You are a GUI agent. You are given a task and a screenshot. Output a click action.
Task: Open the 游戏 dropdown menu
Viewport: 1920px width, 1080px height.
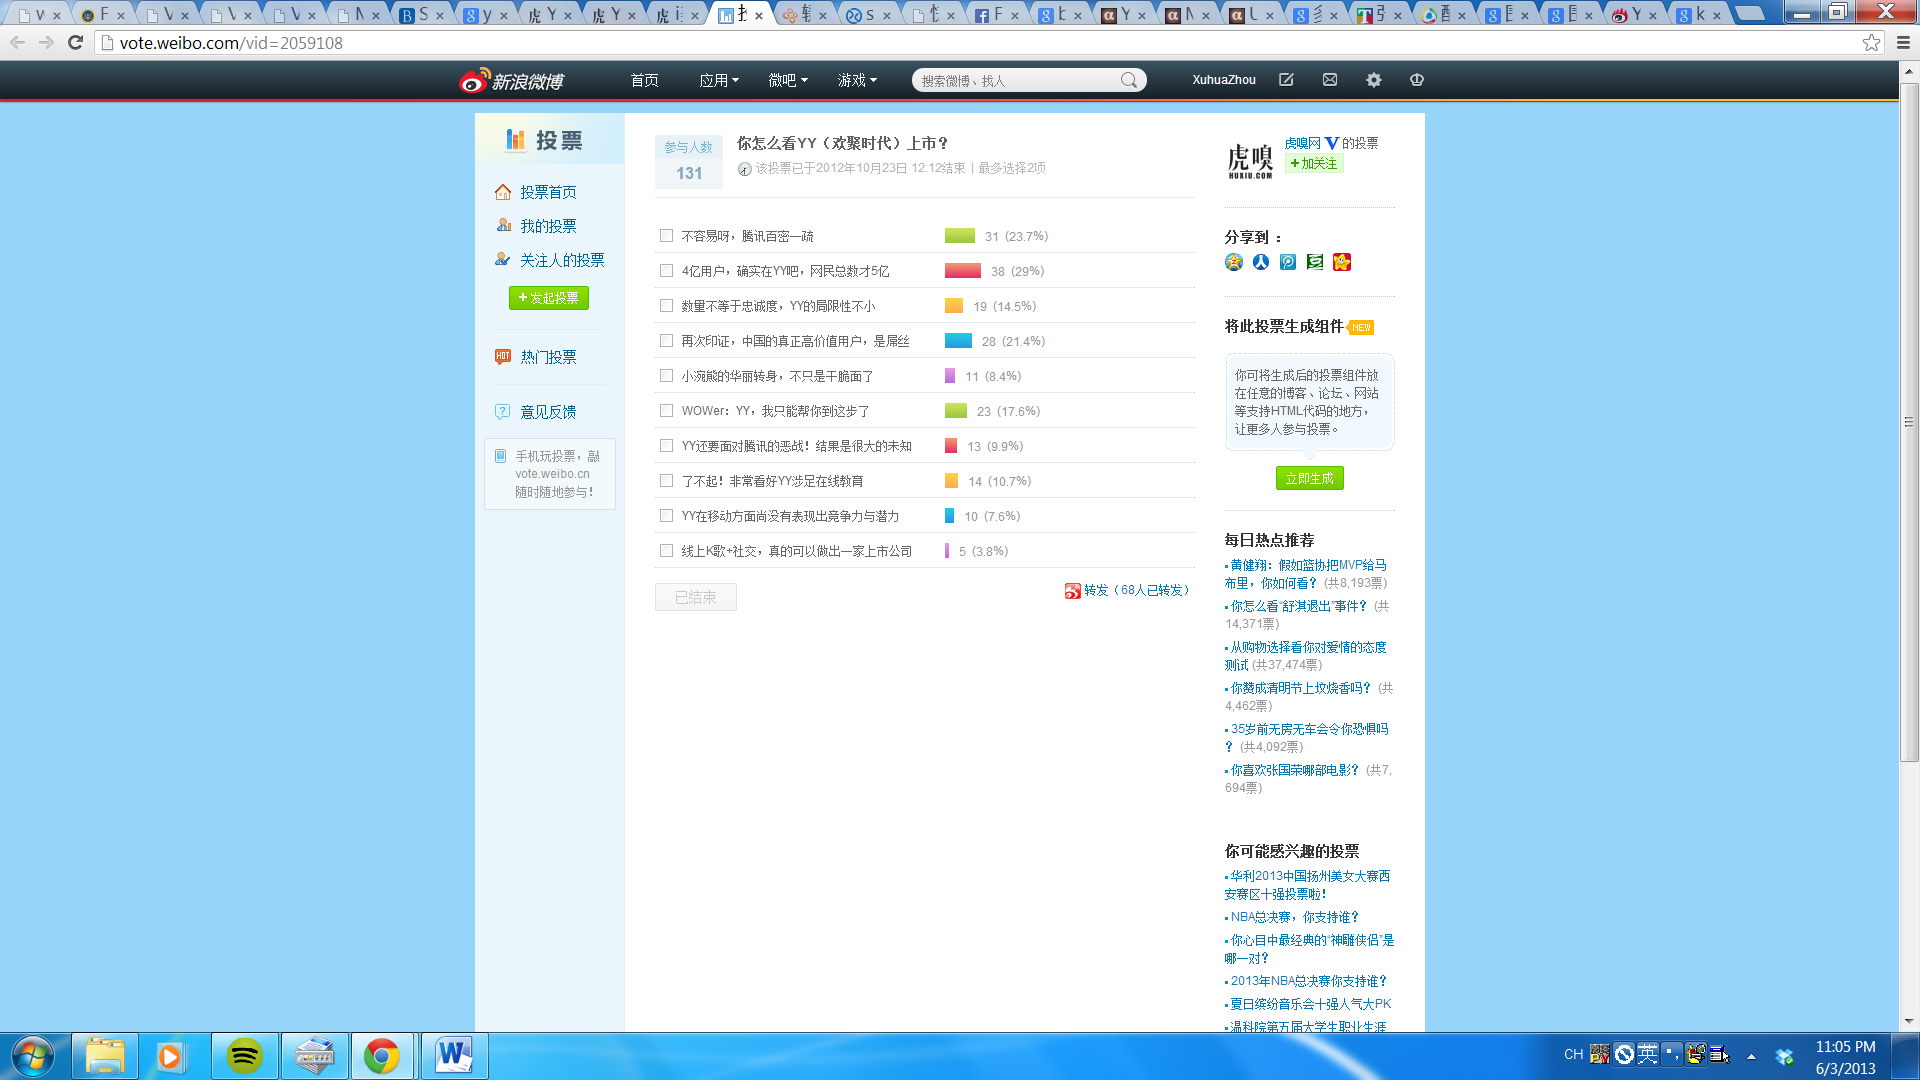(x=856, y=80)
